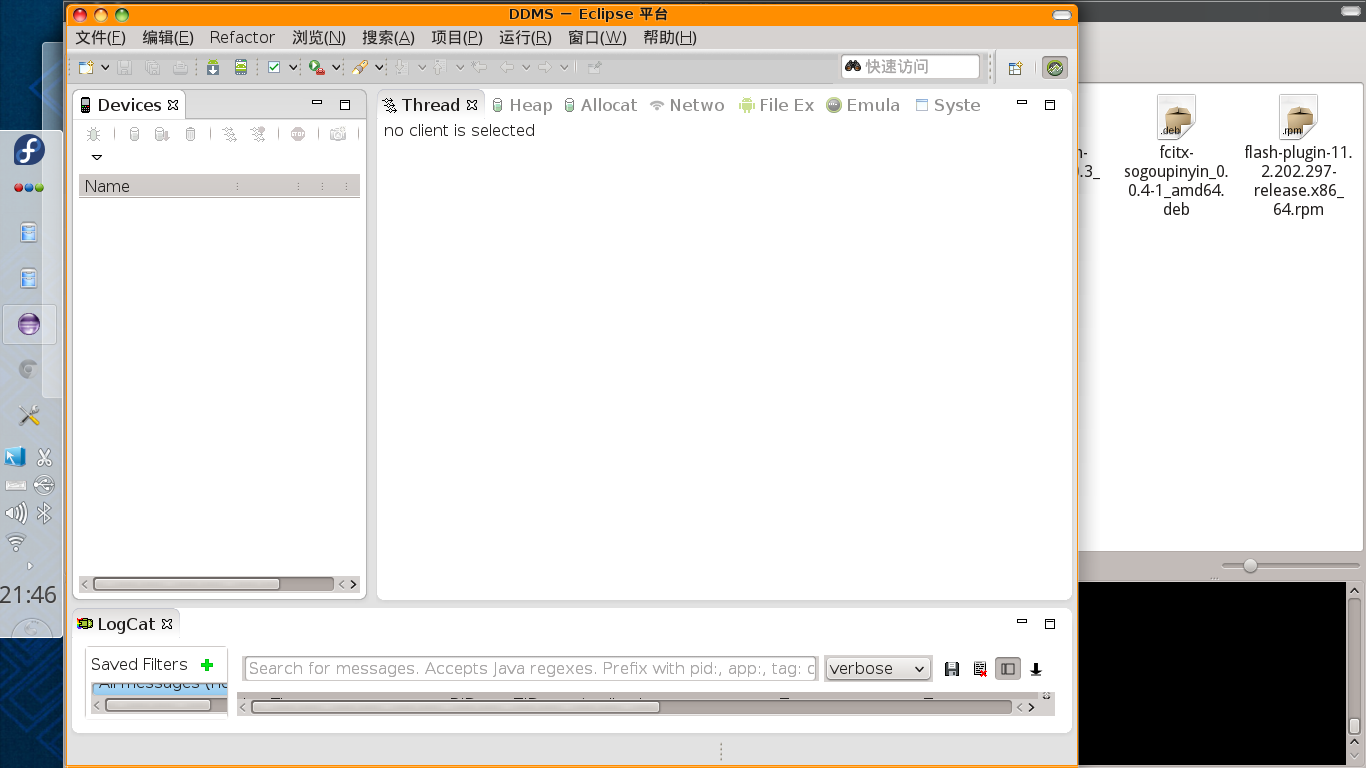Click the Cause GC trash icon

(x=190, y=134)
